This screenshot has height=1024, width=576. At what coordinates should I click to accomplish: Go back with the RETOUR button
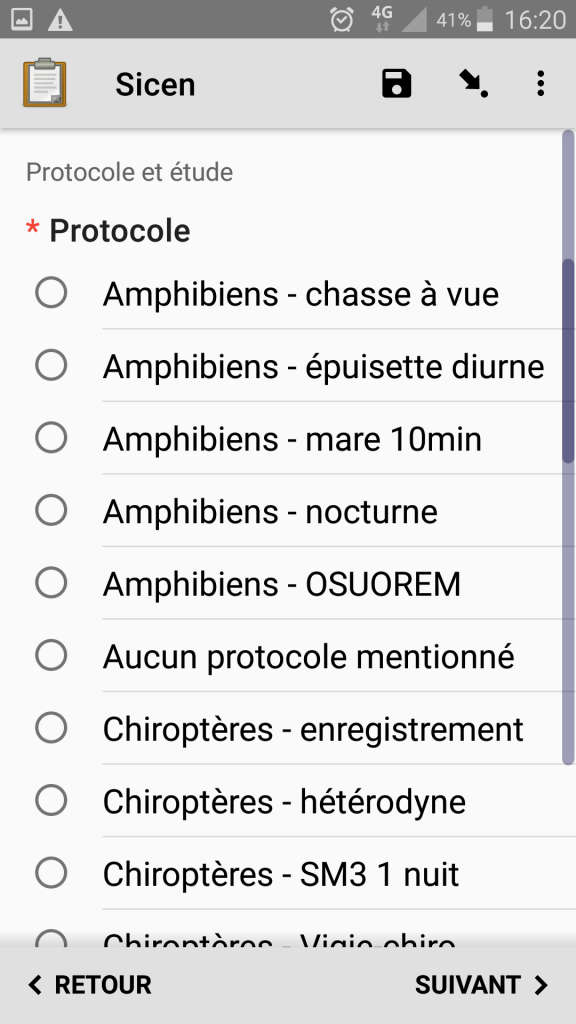click(89, 985)
